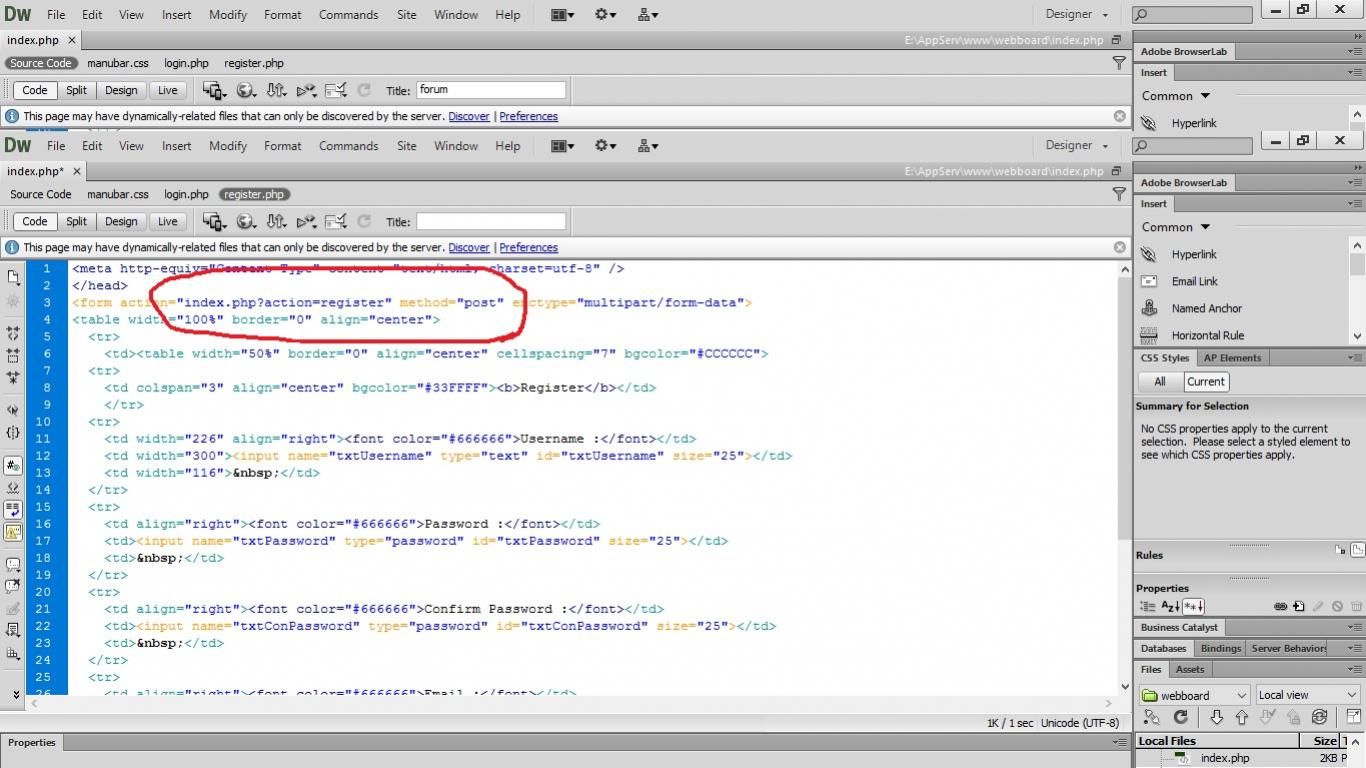The height and width of the screenshot is (768, 1366).
Task: Switch CSS Styles to Current mode
Action: click(1206, 381)
